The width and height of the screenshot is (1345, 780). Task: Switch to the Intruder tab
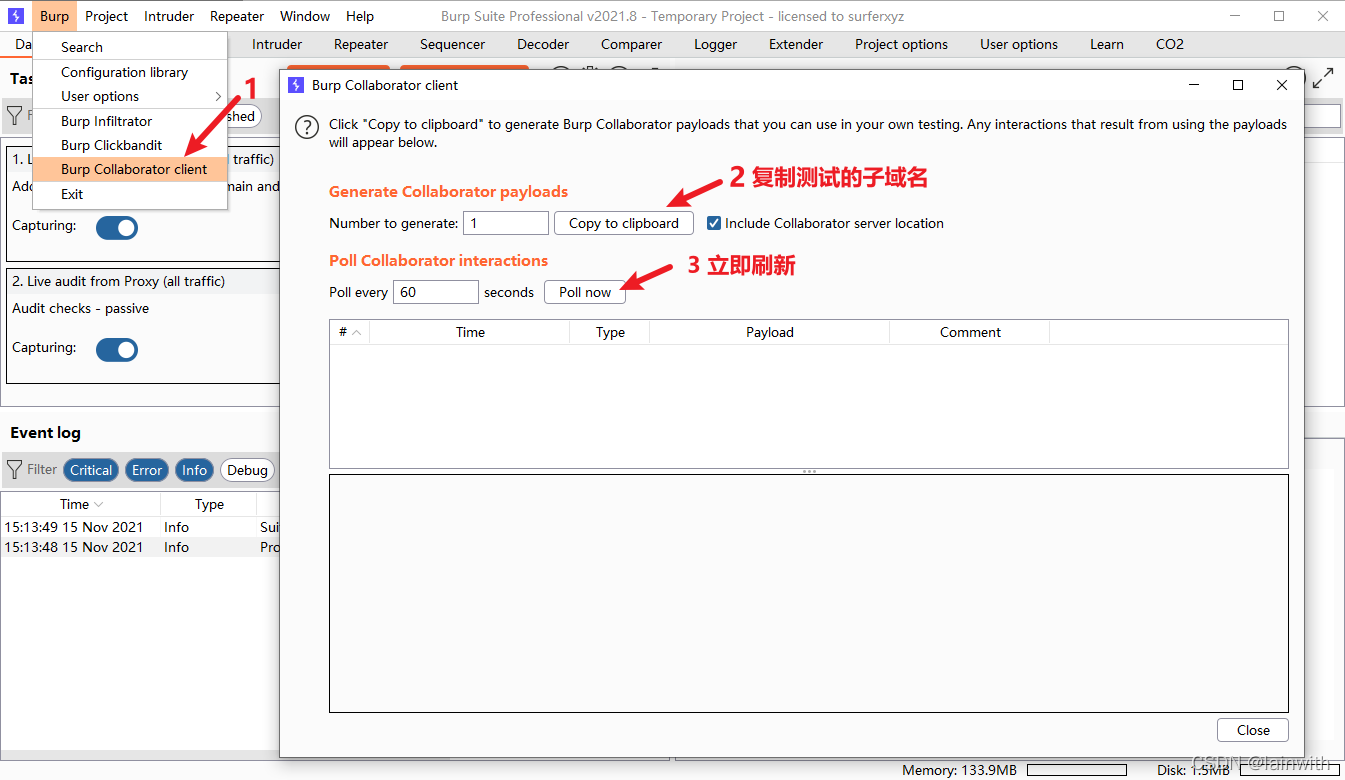pyautogui.click(x=277, y=44)
